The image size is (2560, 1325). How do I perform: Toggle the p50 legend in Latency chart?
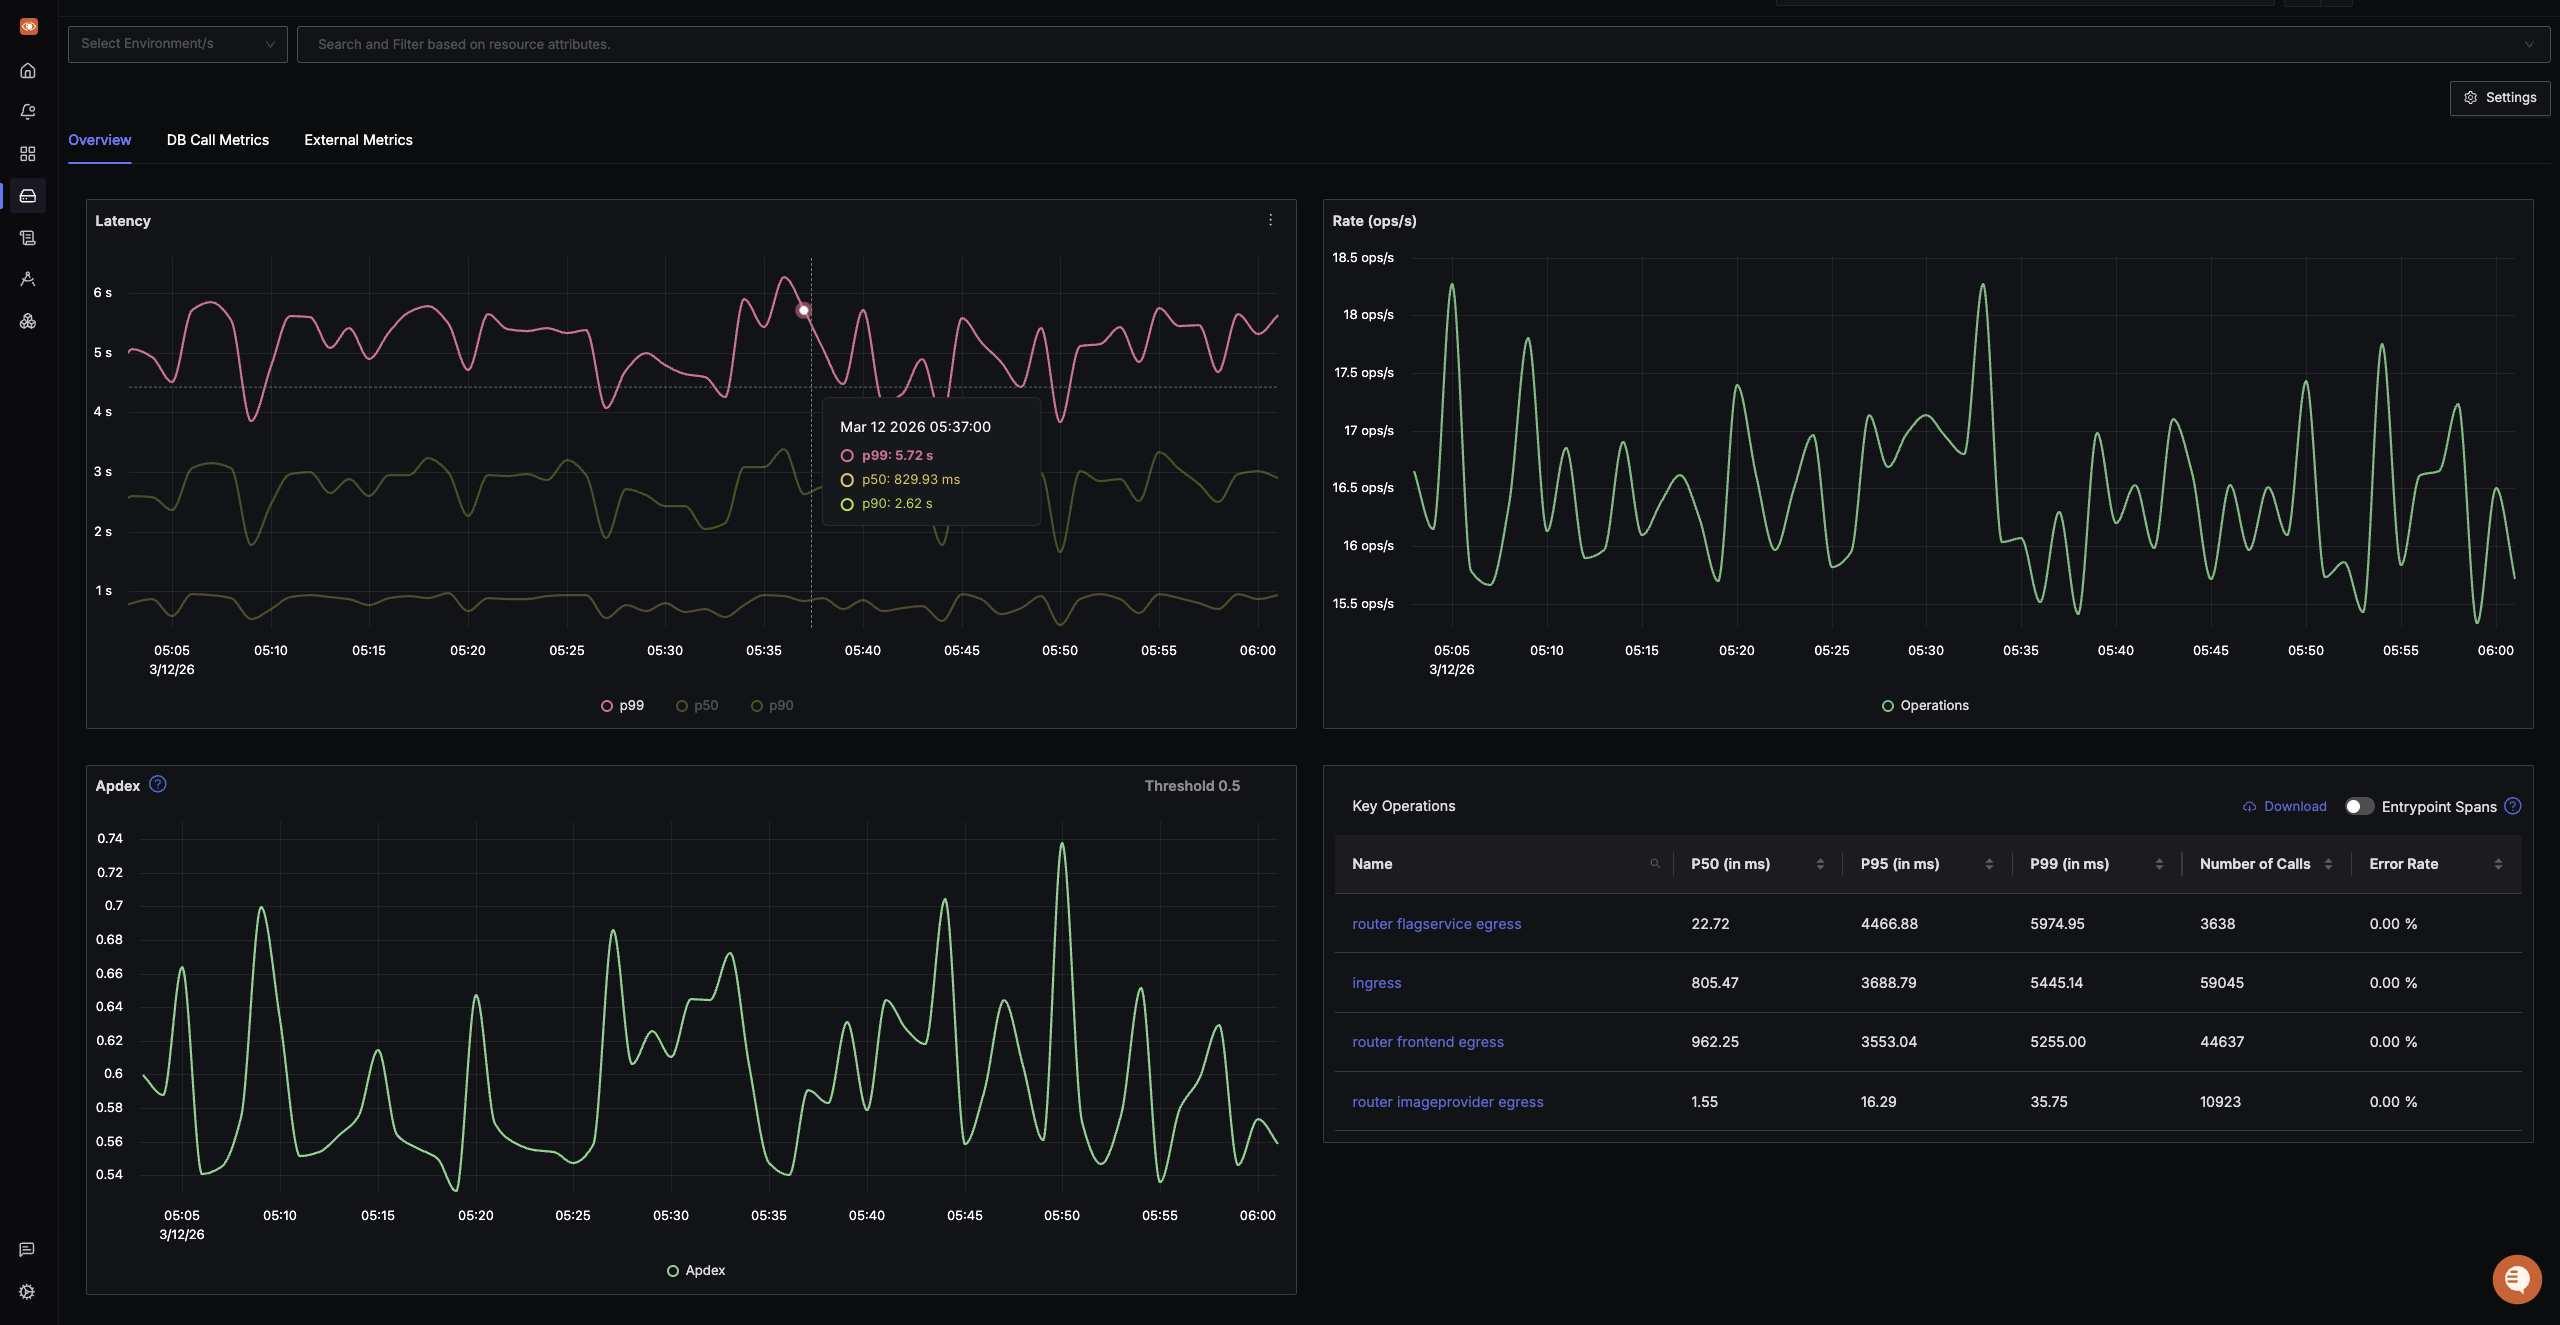pyautogui.click(x=697, y=705)
